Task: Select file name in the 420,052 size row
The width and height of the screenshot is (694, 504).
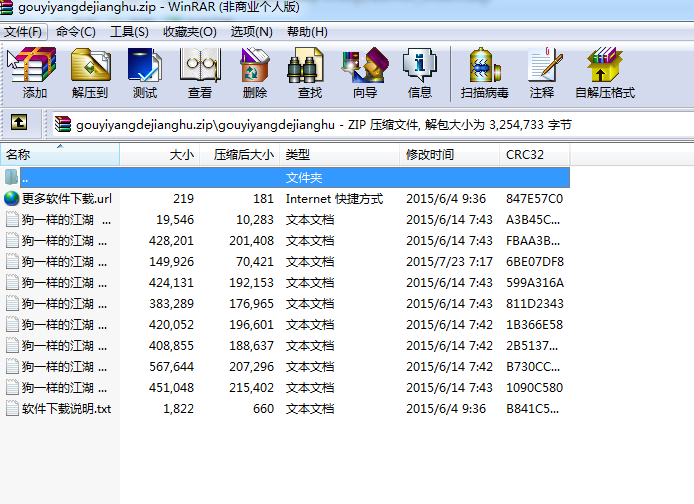Action: click(x=64, y=325)
